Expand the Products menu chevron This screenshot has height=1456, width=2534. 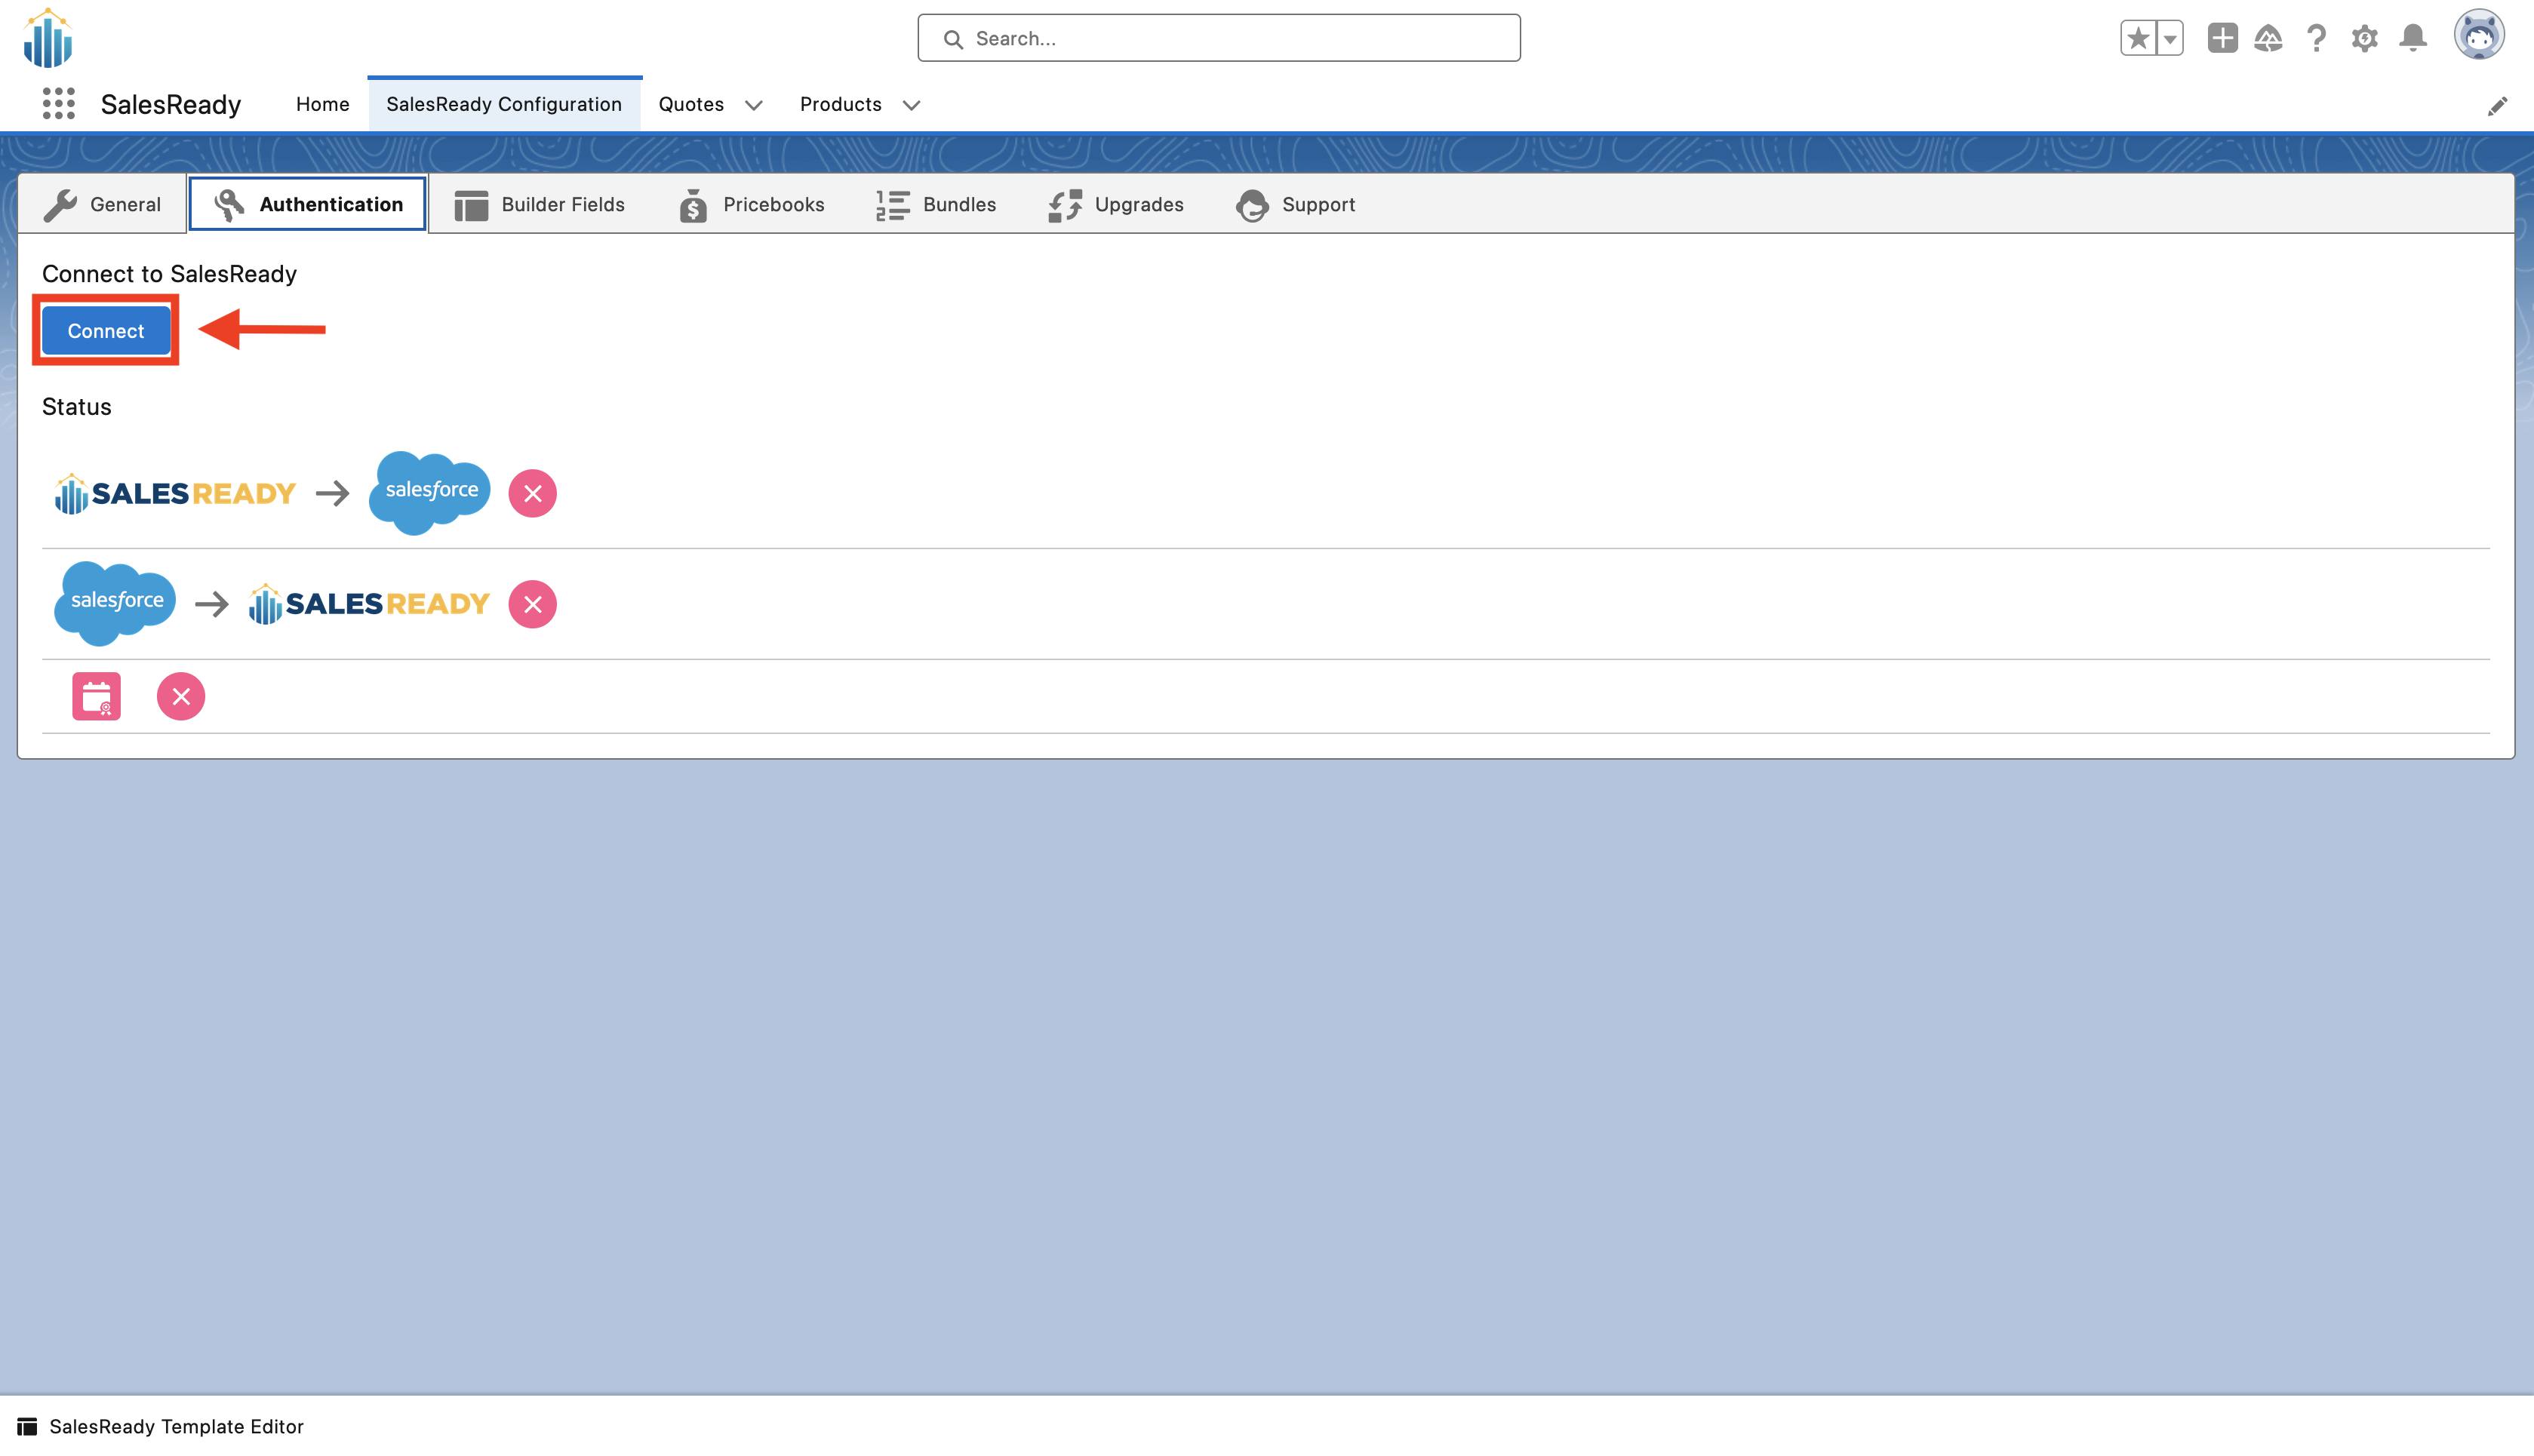coord(911,105)
